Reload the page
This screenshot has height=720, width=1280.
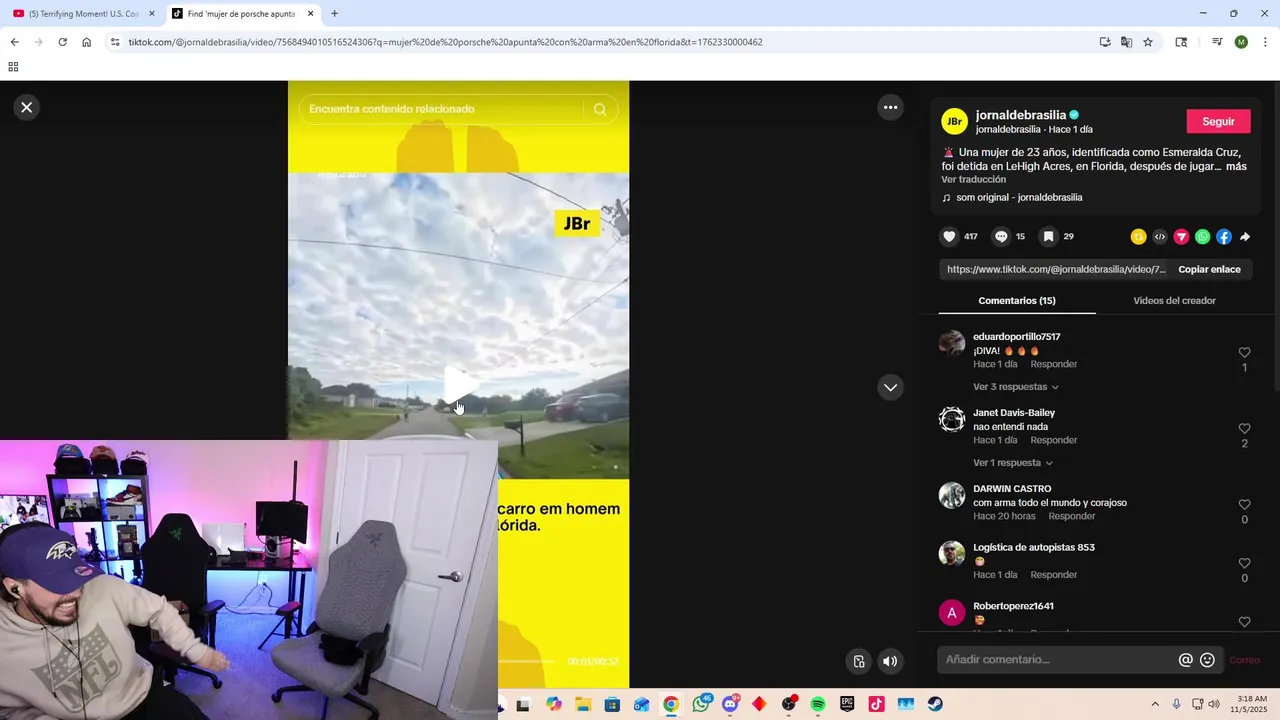tap(62, 42)
